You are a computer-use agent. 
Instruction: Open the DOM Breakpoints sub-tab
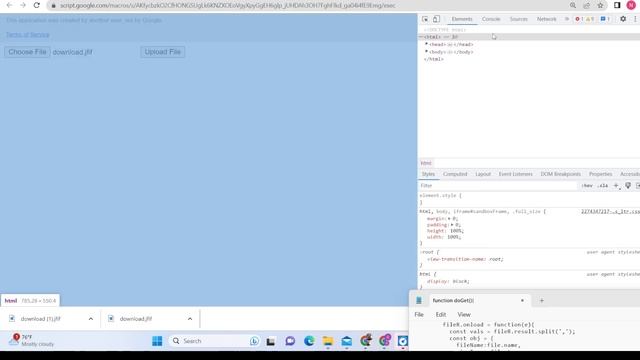click(560, 174)
